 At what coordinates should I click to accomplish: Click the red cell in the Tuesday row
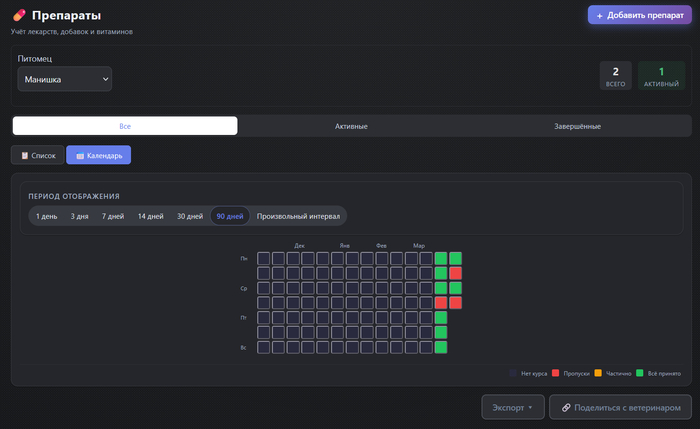pyautogui.click(x=455, y=273)
